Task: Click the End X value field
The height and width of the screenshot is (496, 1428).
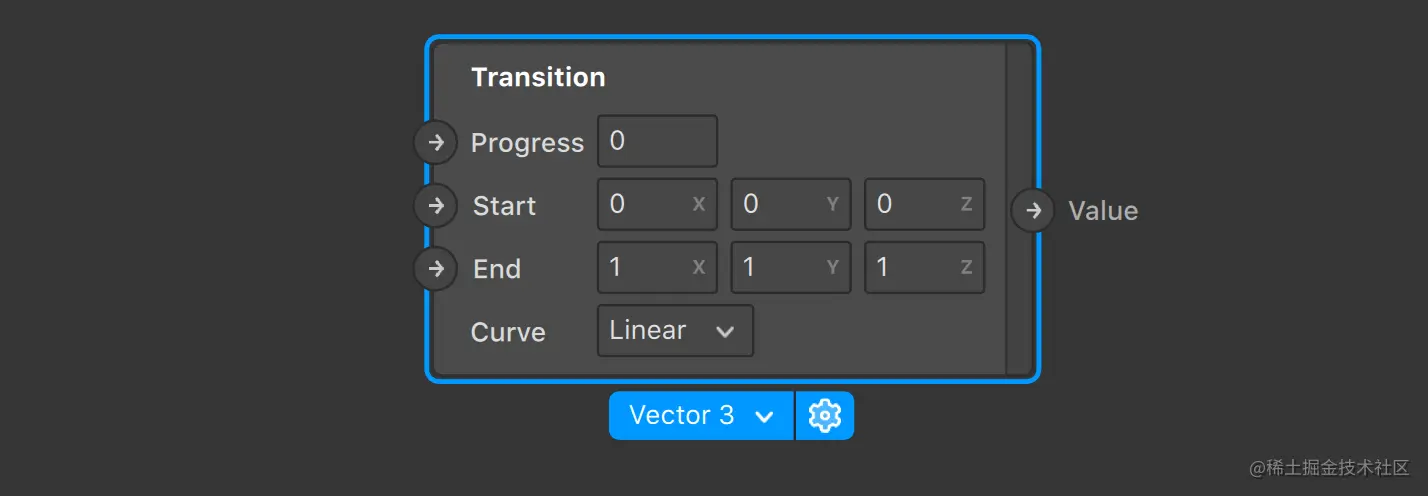Action: pos(657,268)
